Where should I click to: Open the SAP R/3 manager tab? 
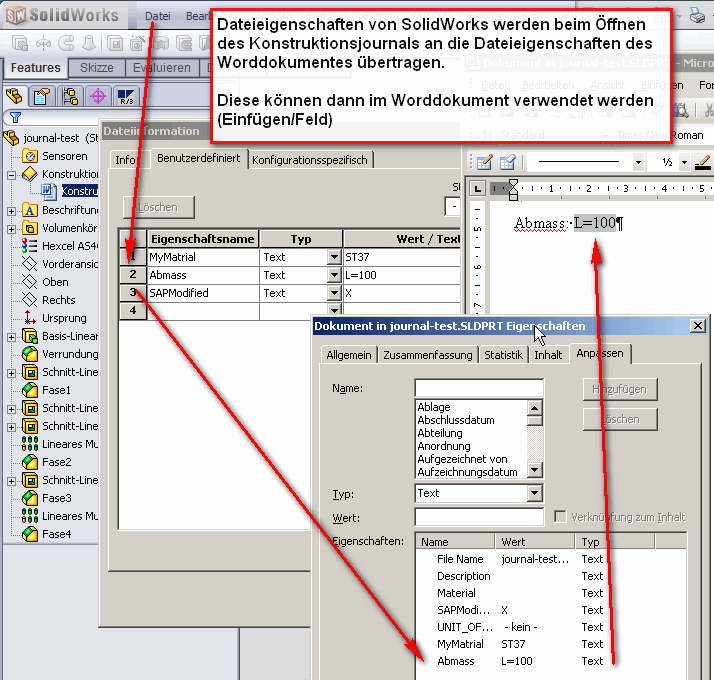pyautogui.click(x=126, y=97)
